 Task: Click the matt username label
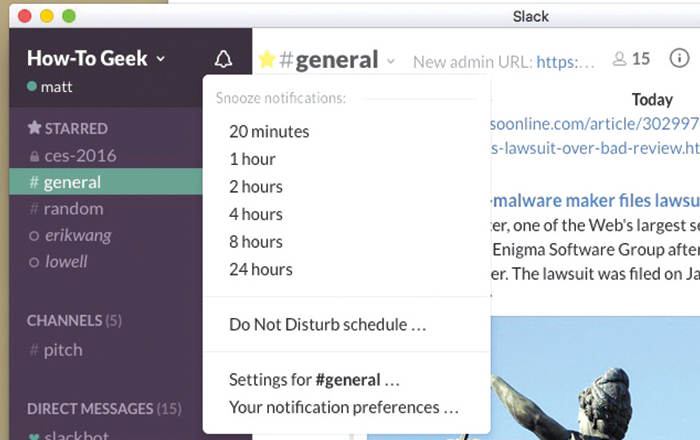56,87
